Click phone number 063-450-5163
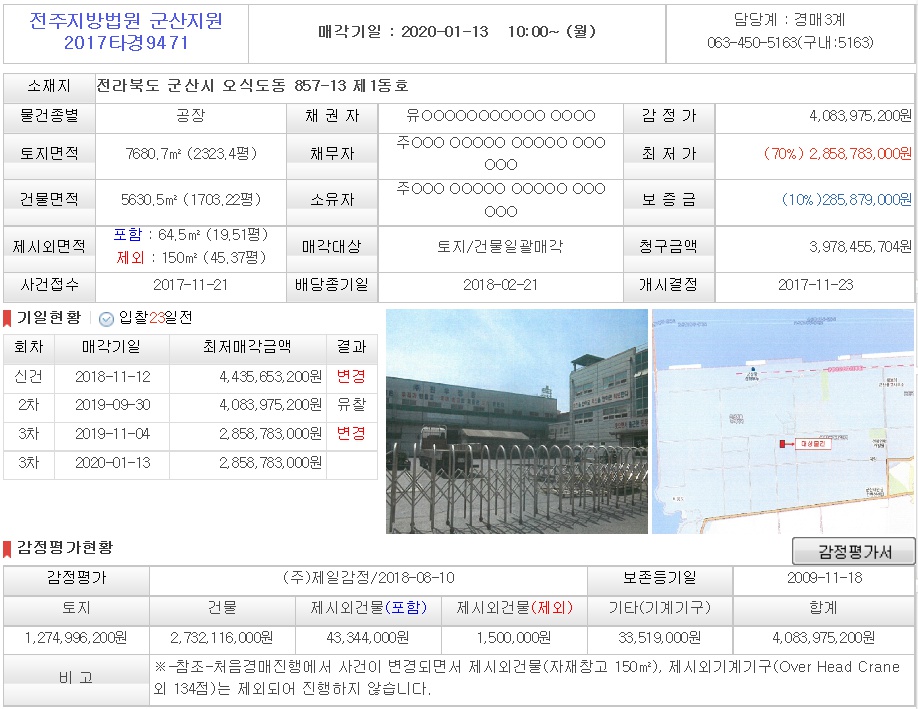 (752, 43)
